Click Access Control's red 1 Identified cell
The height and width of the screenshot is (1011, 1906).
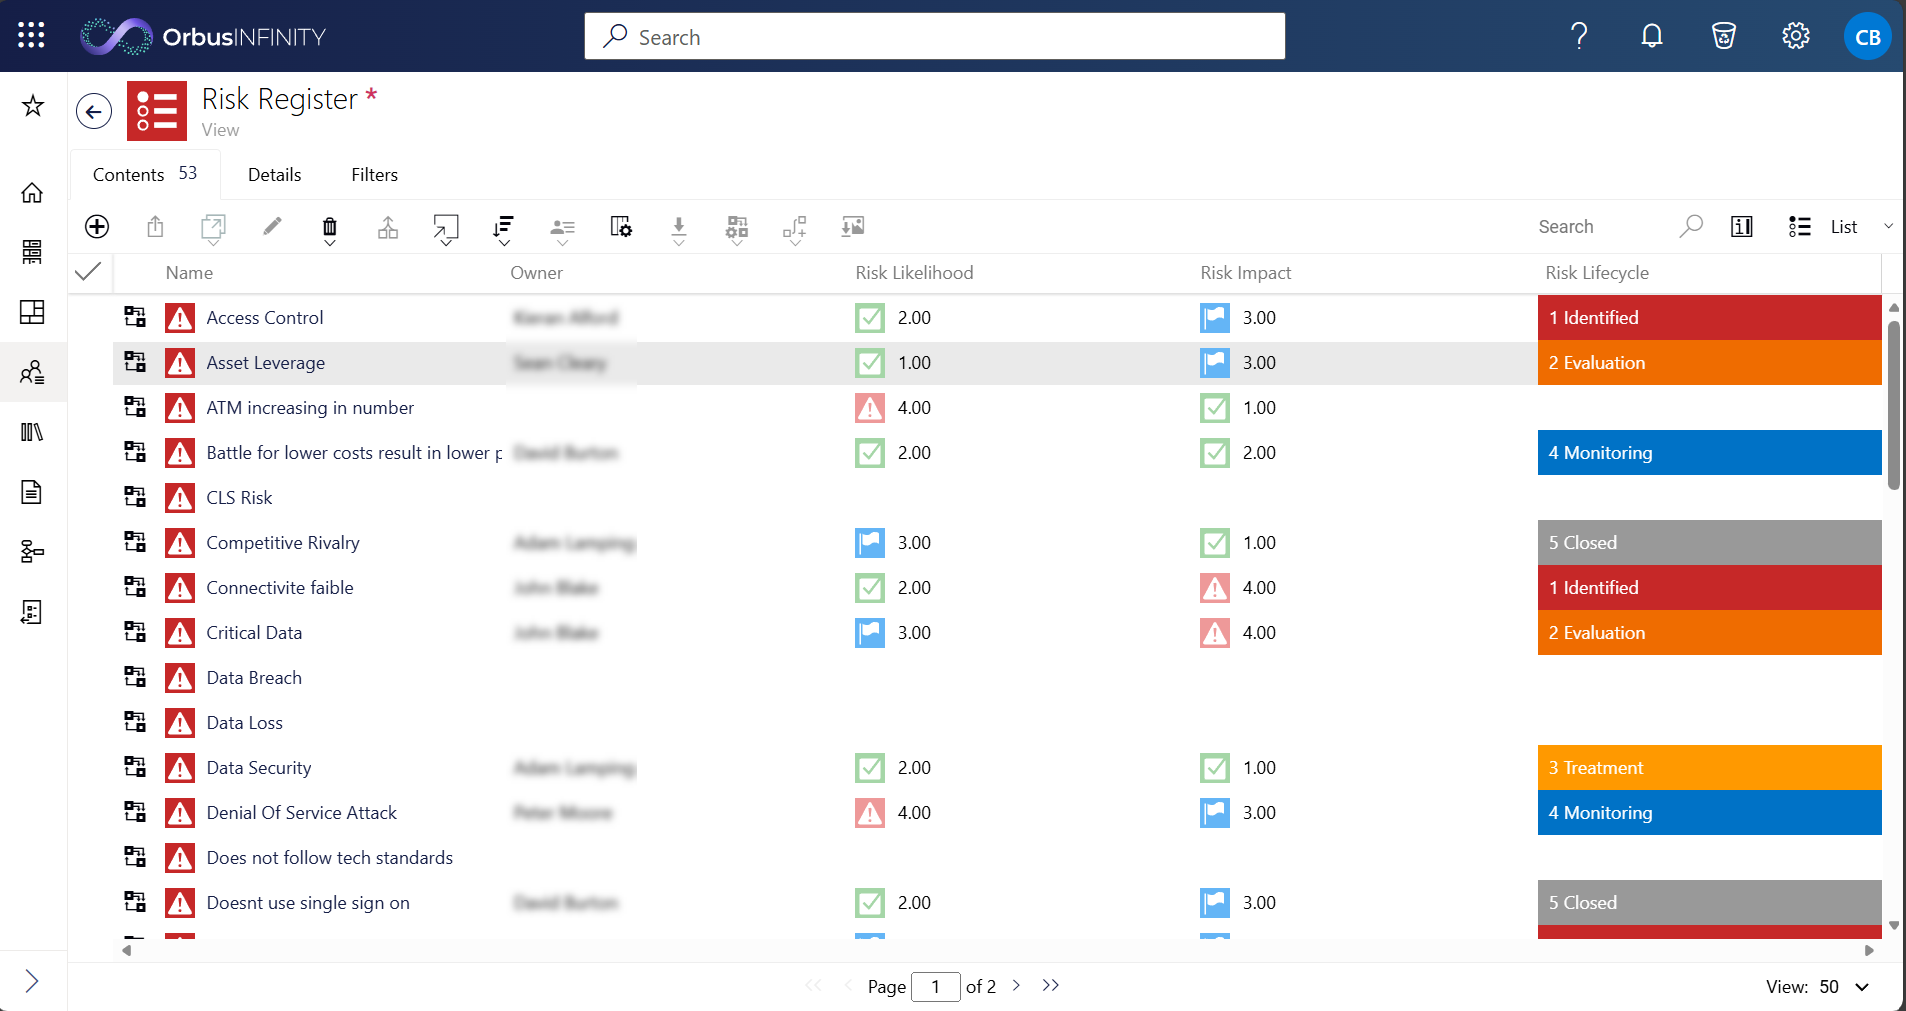tap(1710, 318)
